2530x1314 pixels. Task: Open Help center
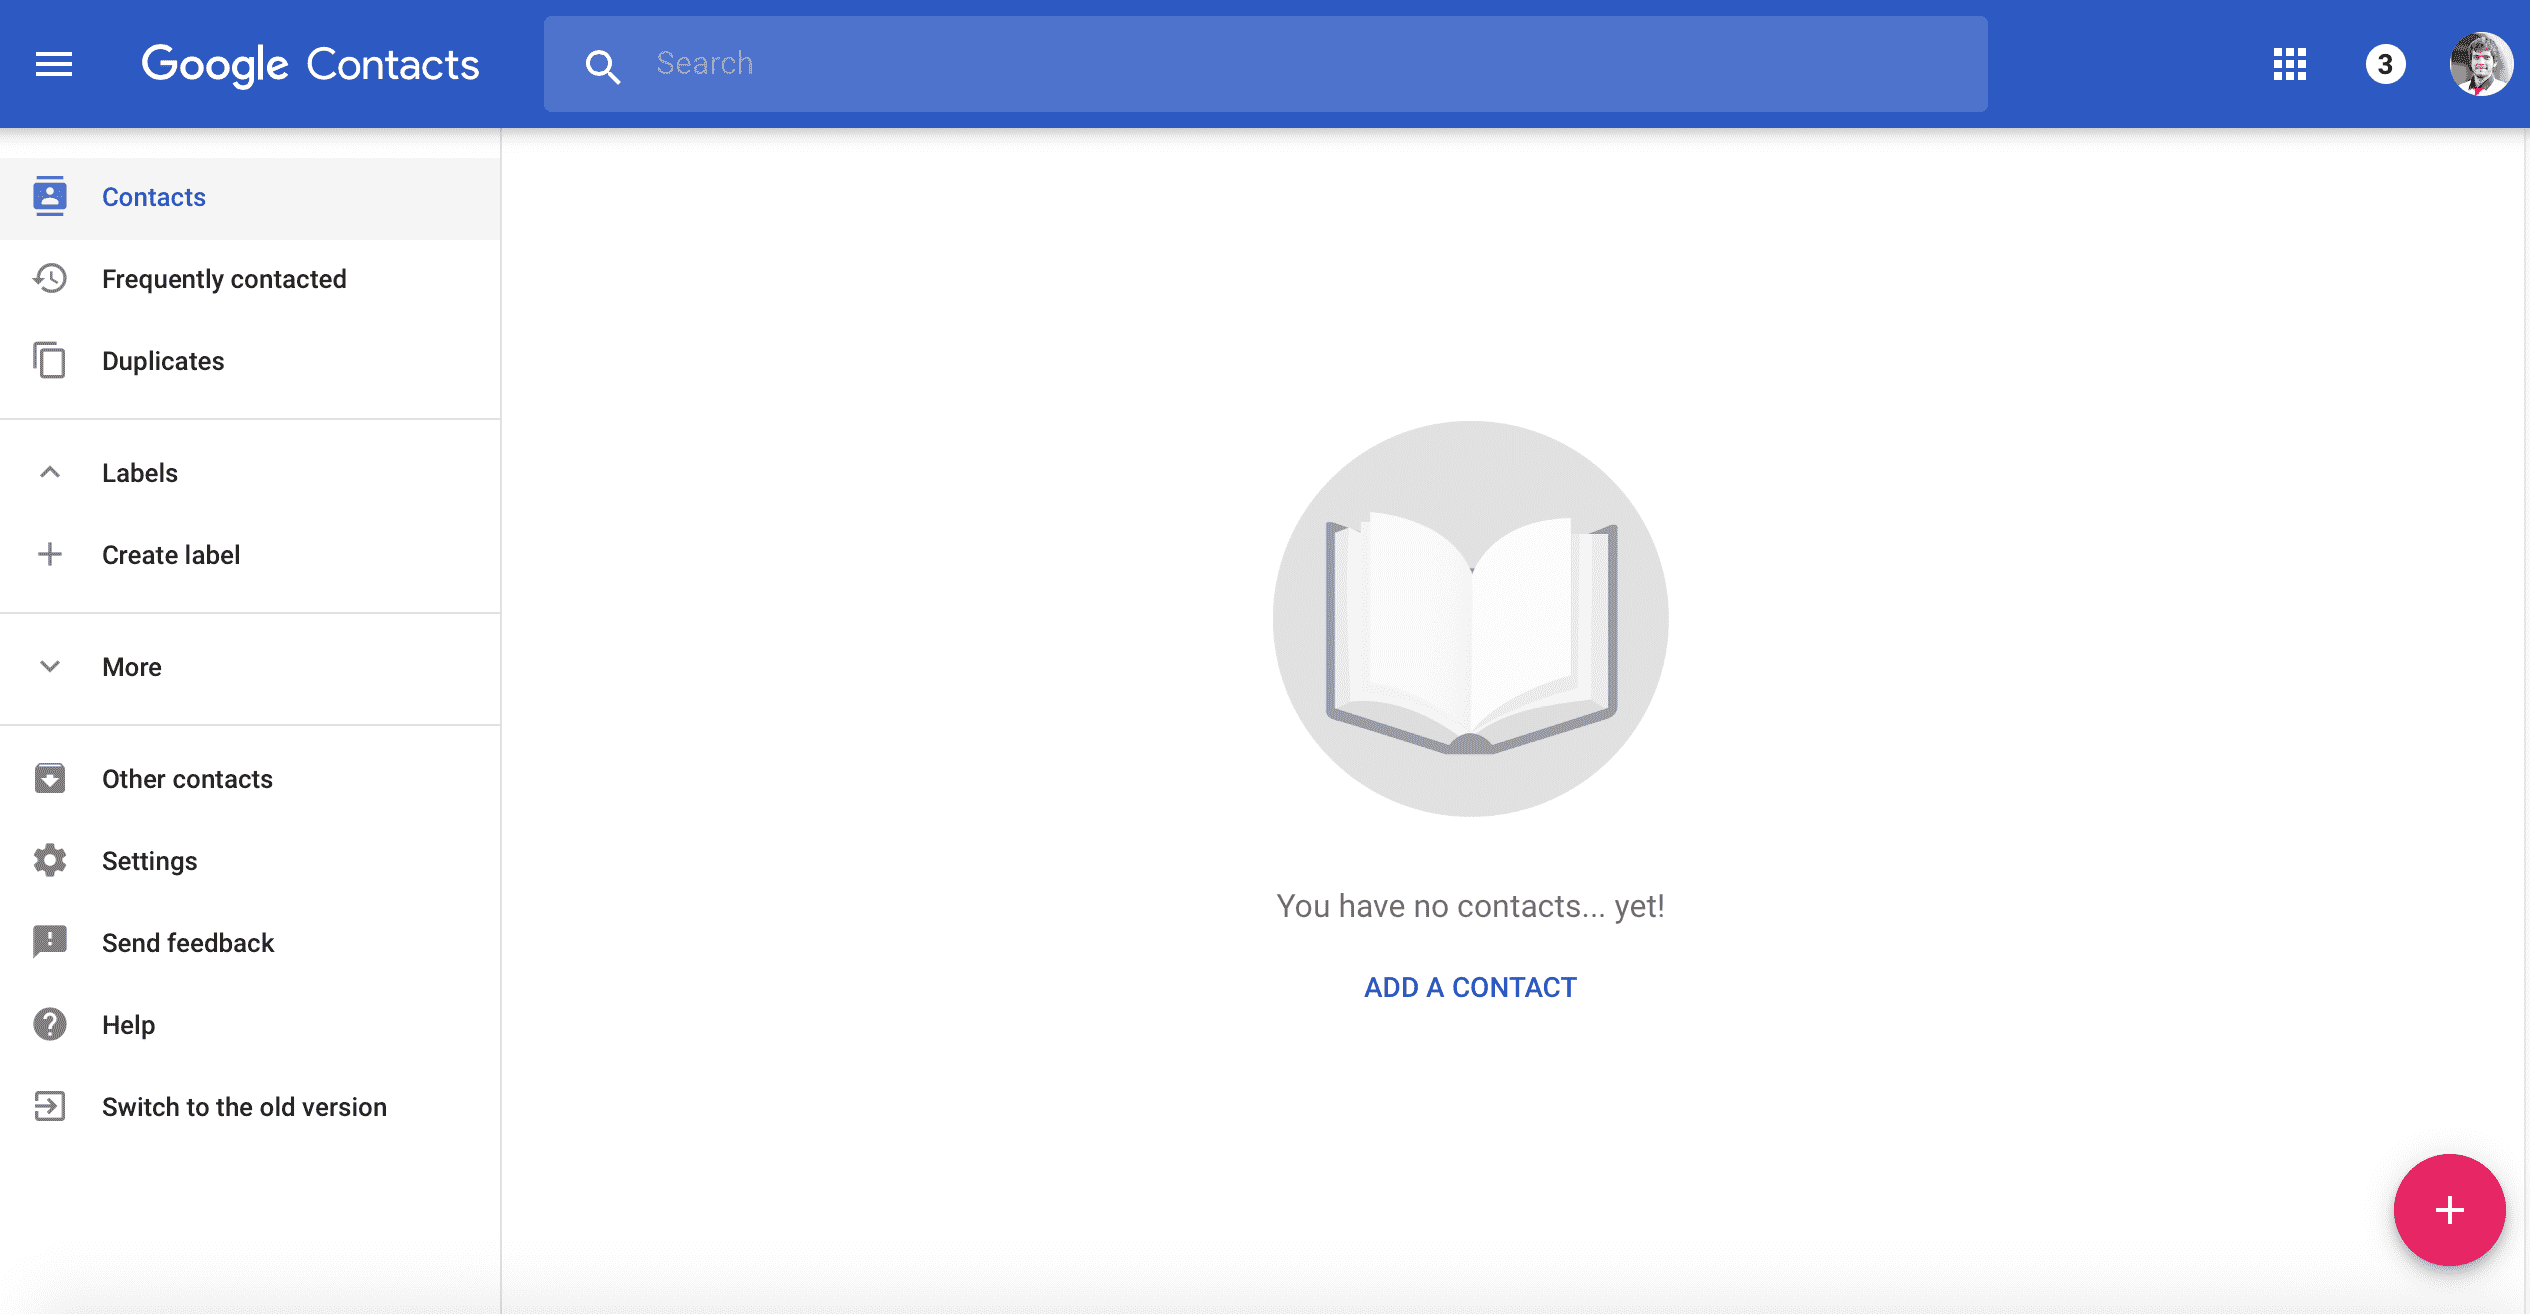point(129,1024)
